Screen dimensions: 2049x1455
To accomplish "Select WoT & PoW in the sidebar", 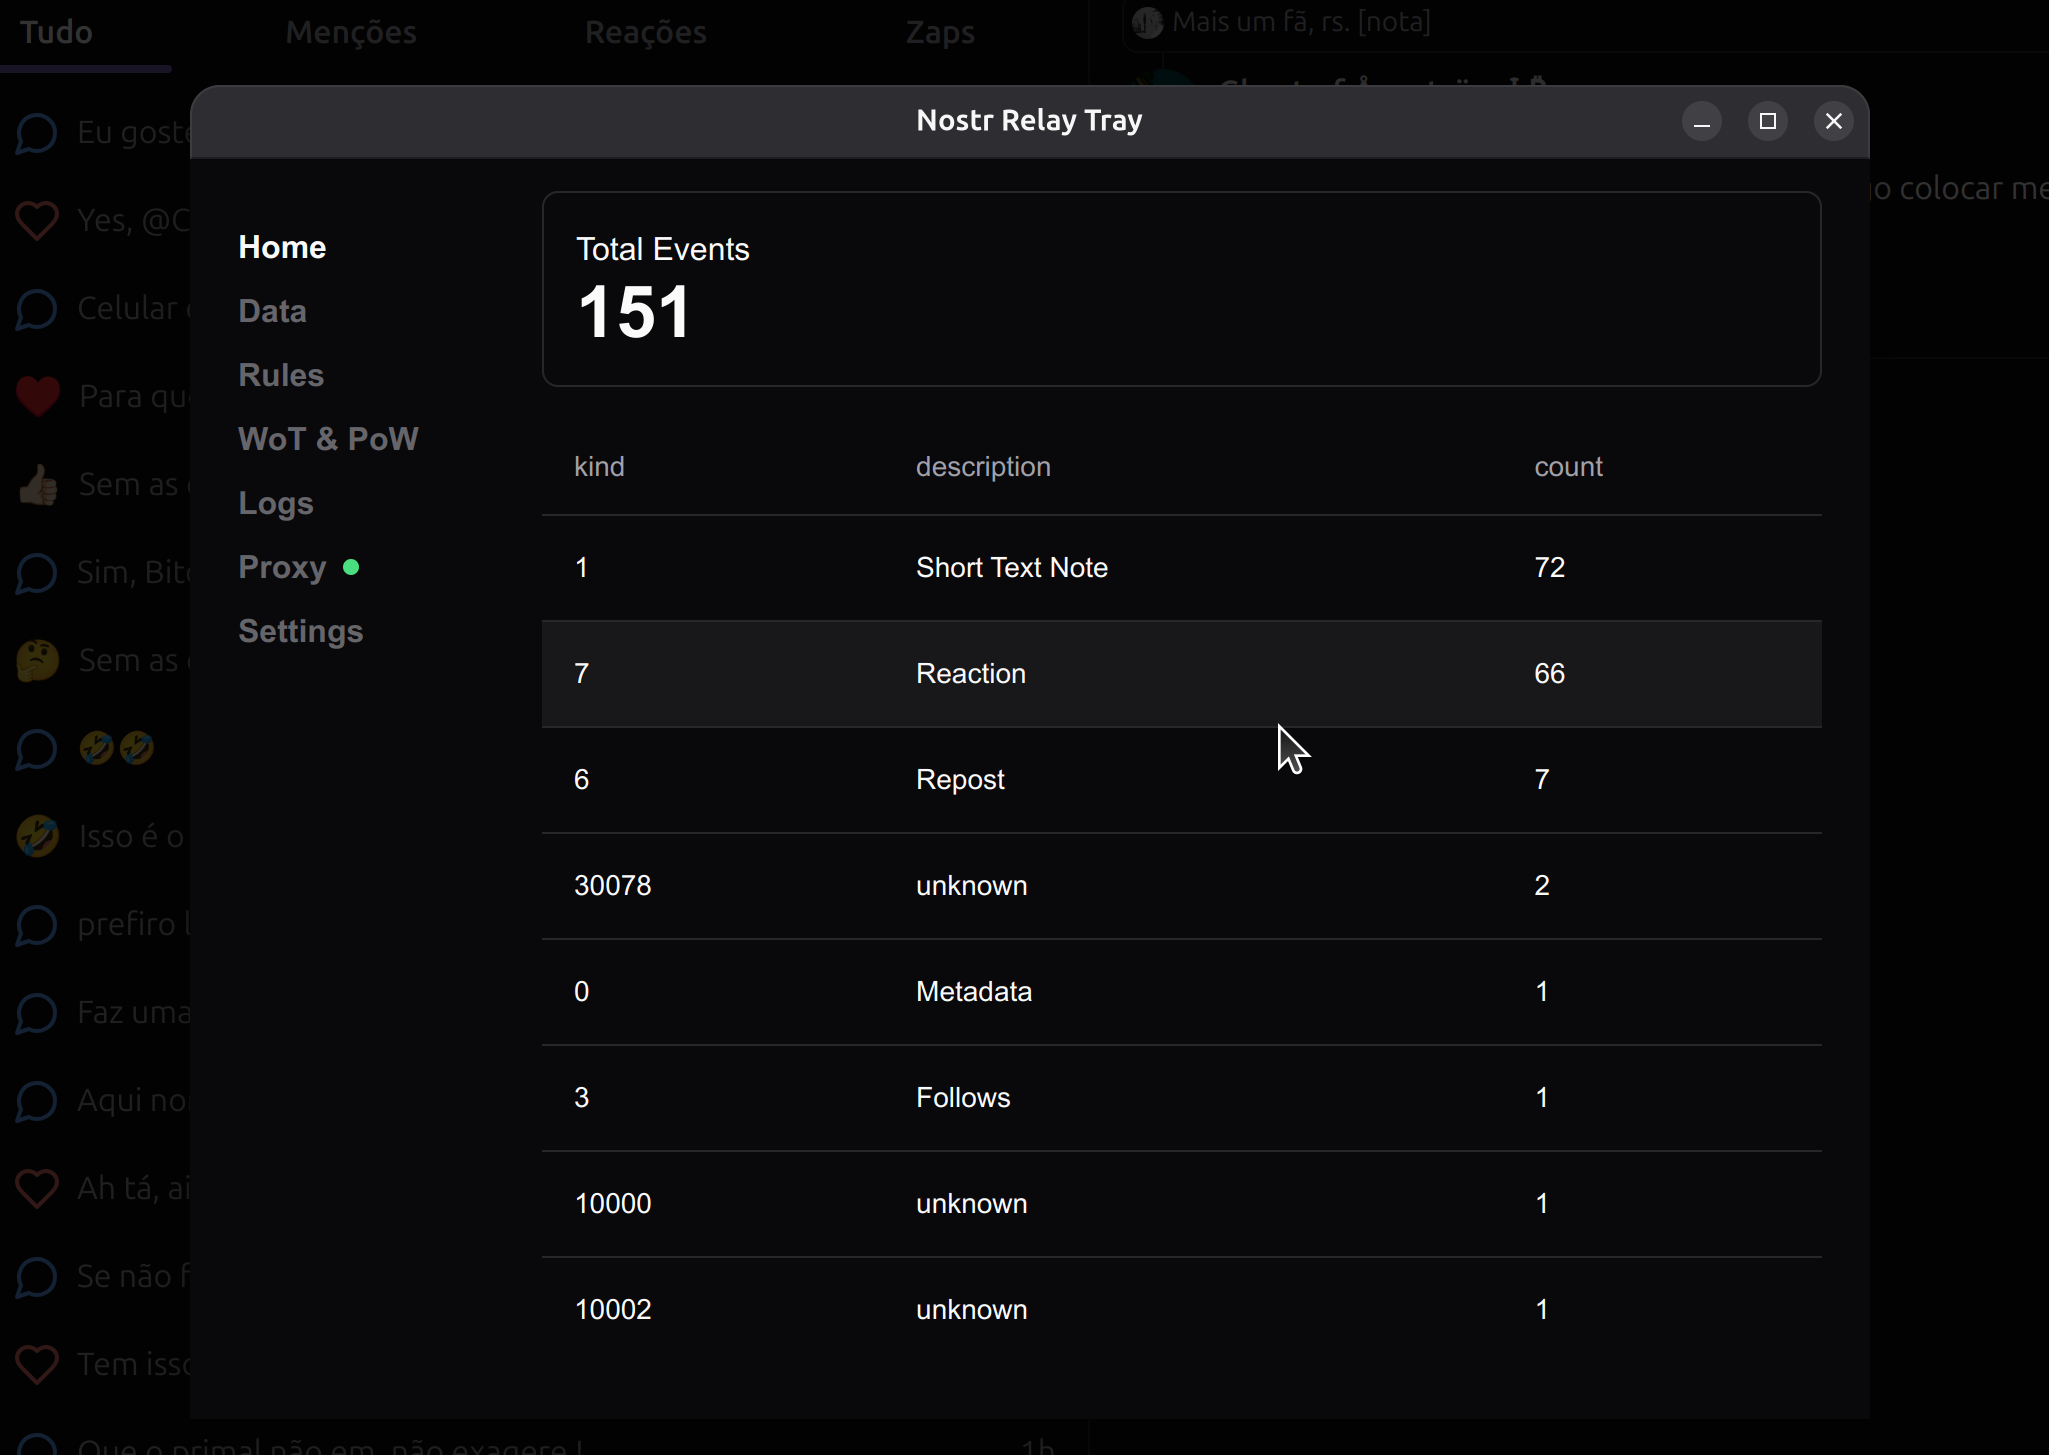I will point(328,439).
